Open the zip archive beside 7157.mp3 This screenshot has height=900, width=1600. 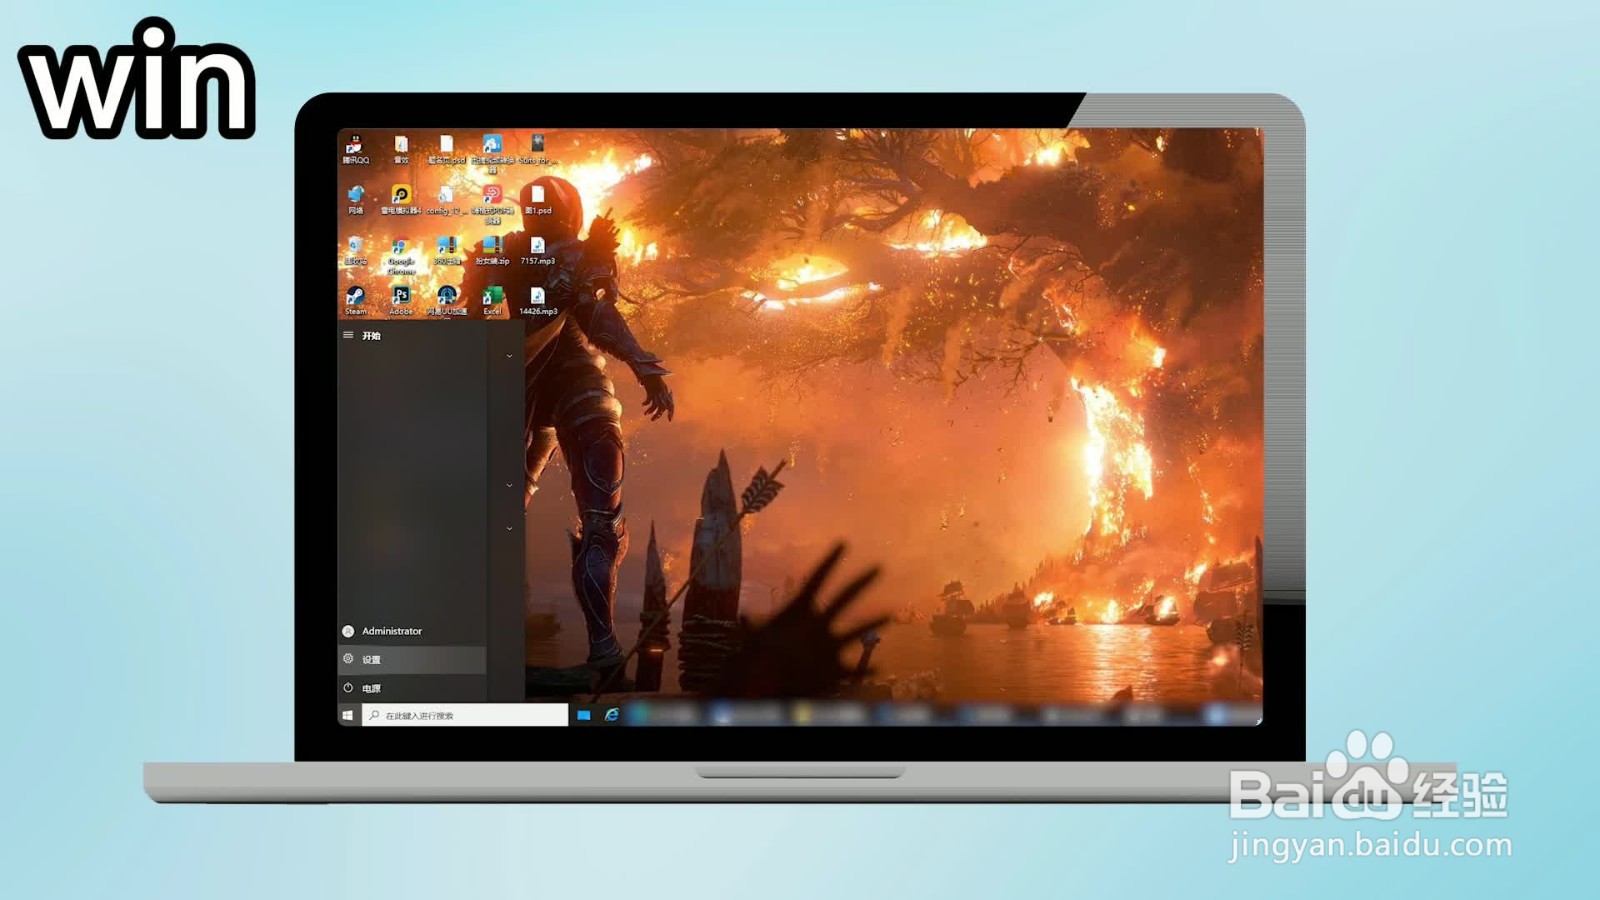point(492,250)
